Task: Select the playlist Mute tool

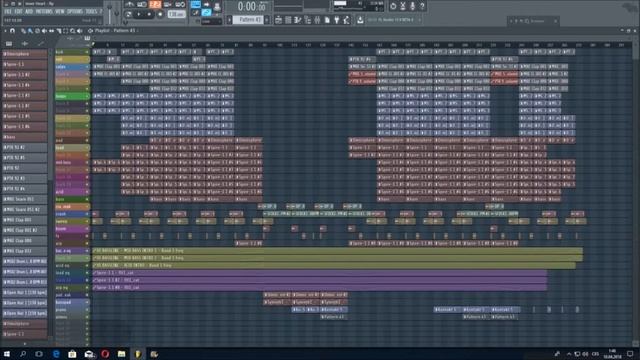Action: coord(44,31)
